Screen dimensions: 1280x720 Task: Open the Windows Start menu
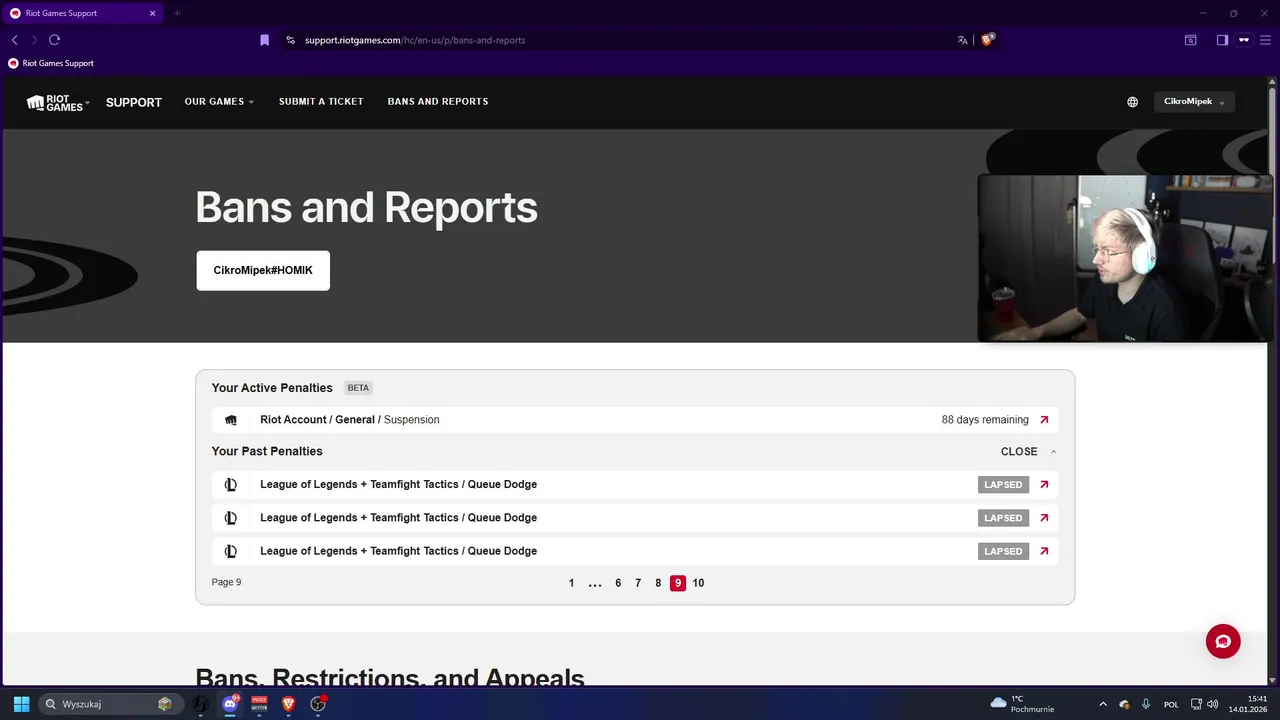(21, 704)
